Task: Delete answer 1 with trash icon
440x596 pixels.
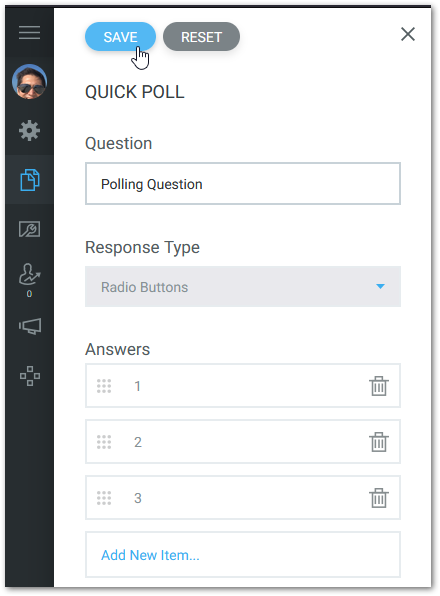Action: pyautogui.click(x=378, y=386)
